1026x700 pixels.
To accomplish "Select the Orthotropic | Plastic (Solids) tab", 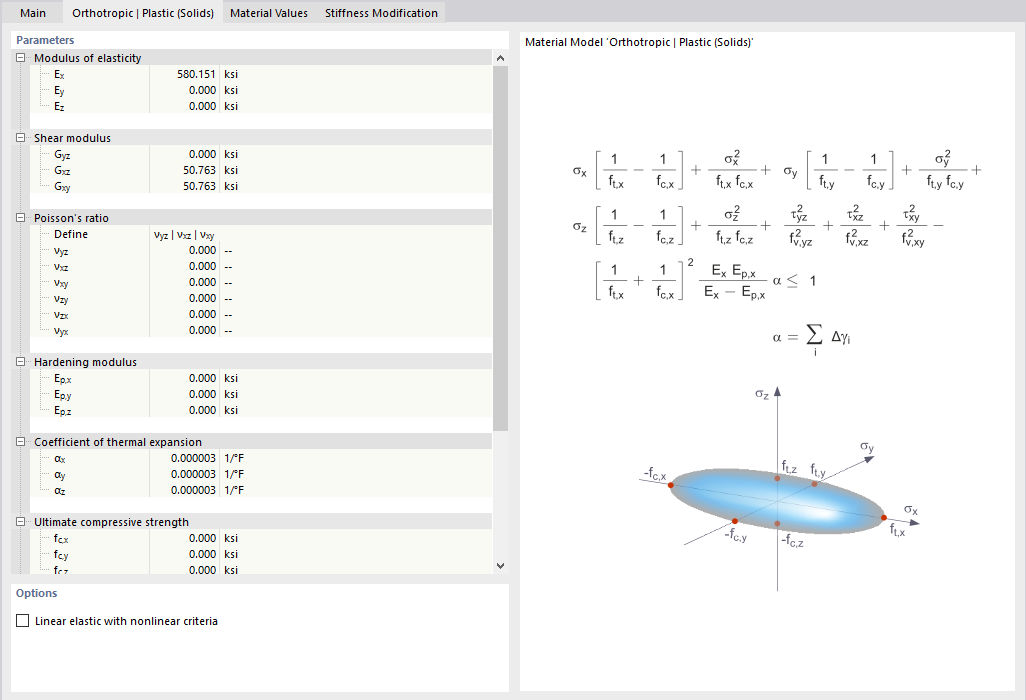I will point(143,13).
